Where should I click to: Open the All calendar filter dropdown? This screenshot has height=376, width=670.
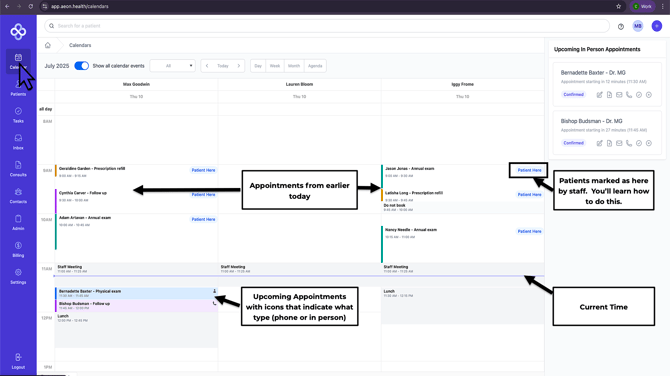(x=173, y=66)
